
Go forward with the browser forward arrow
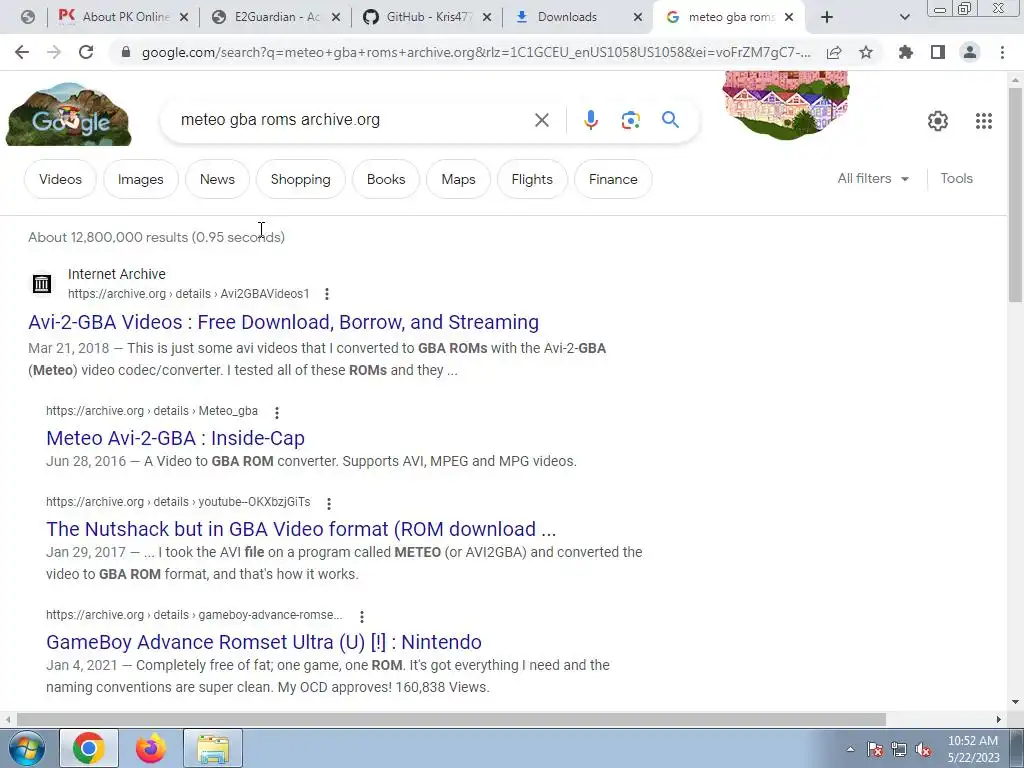(x=54, y=52)
